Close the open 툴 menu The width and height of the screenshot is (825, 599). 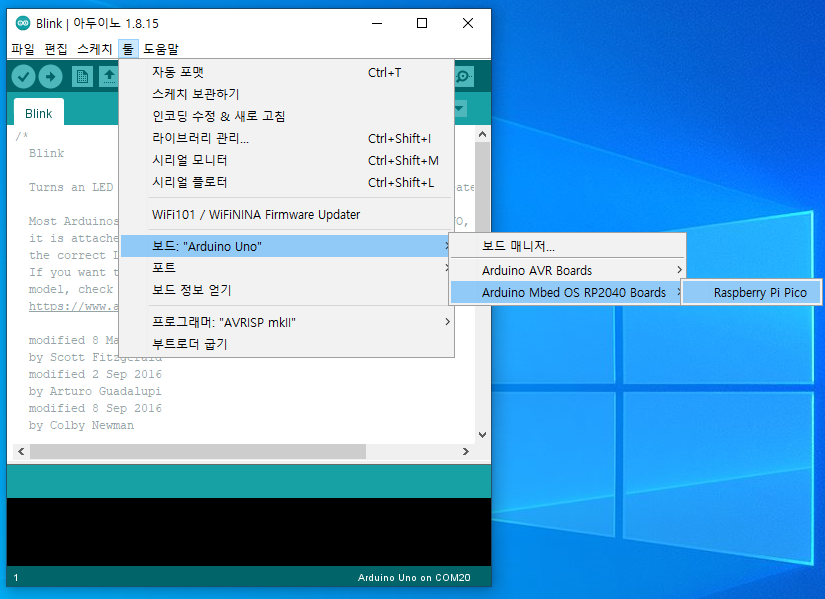point(128,49)
